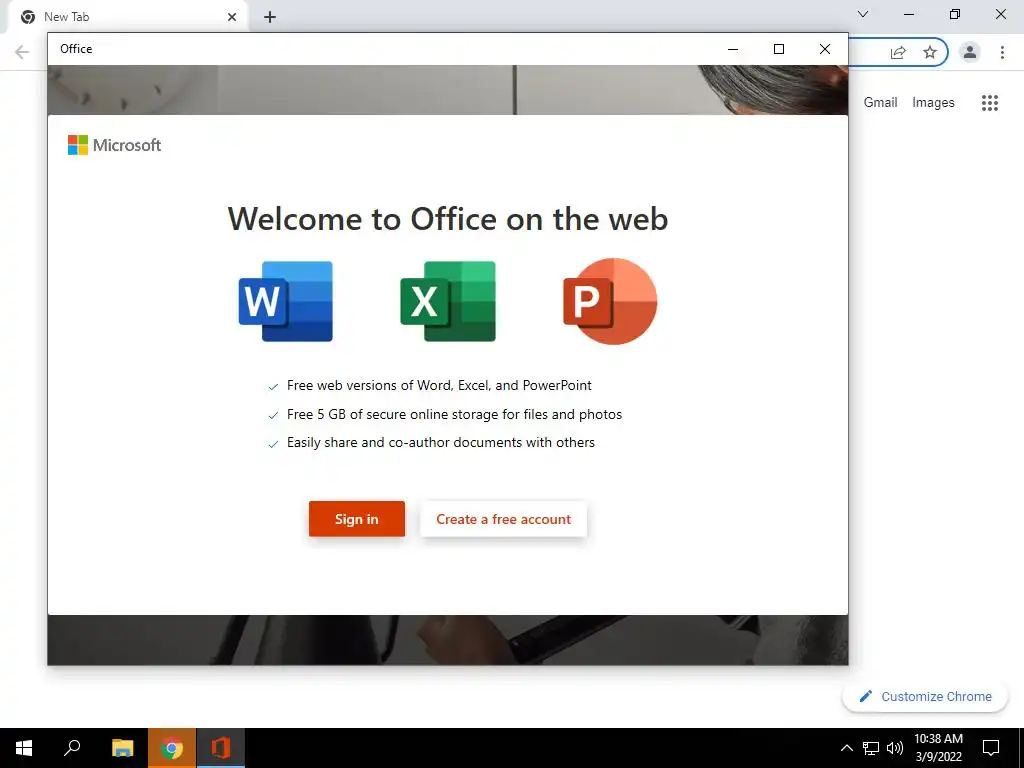The width and height of the screenshot is (1024, 768).
Task: Click the Customize Chrome button
Action: pyautogui.click(x=925, y=697)
